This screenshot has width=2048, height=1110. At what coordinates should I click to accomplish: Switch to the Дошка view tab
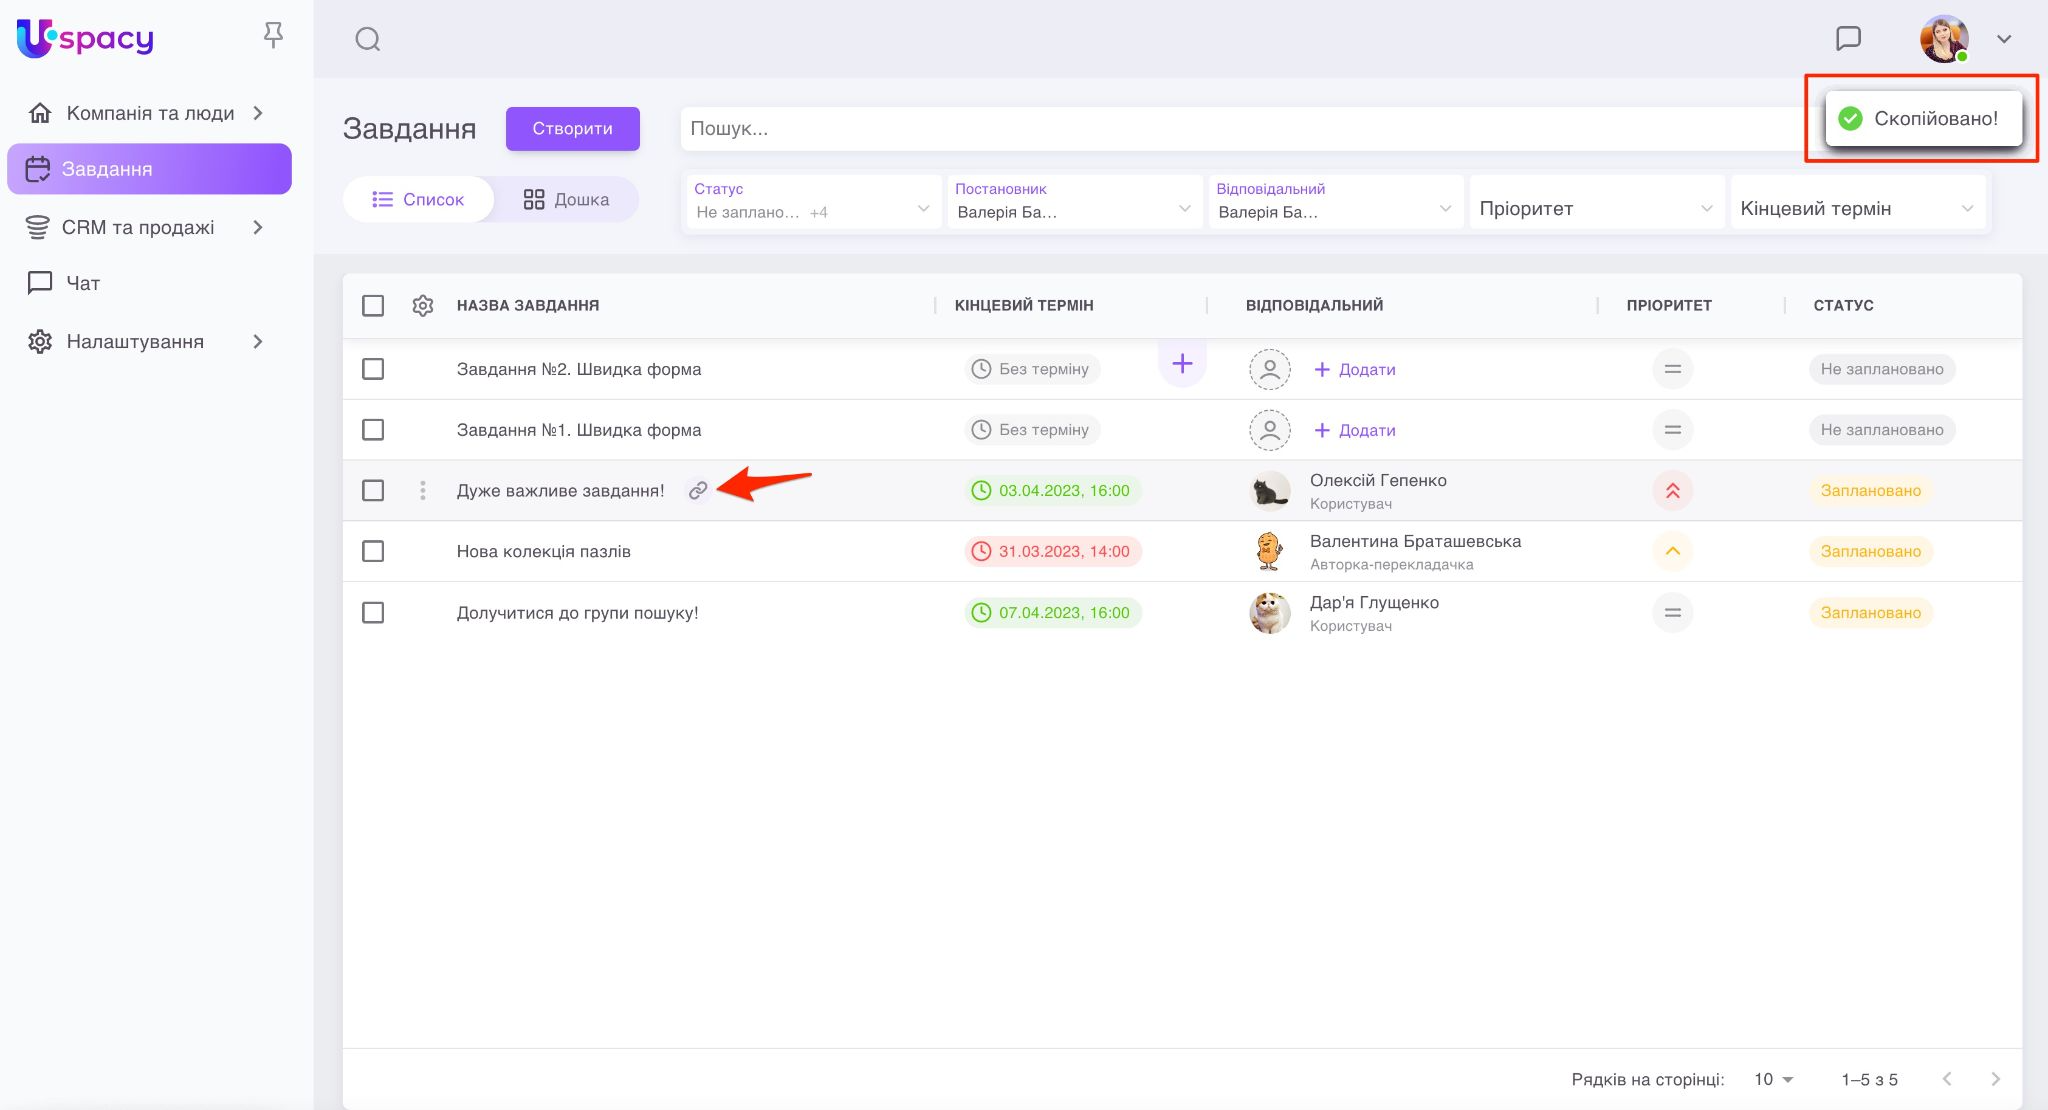566,199
